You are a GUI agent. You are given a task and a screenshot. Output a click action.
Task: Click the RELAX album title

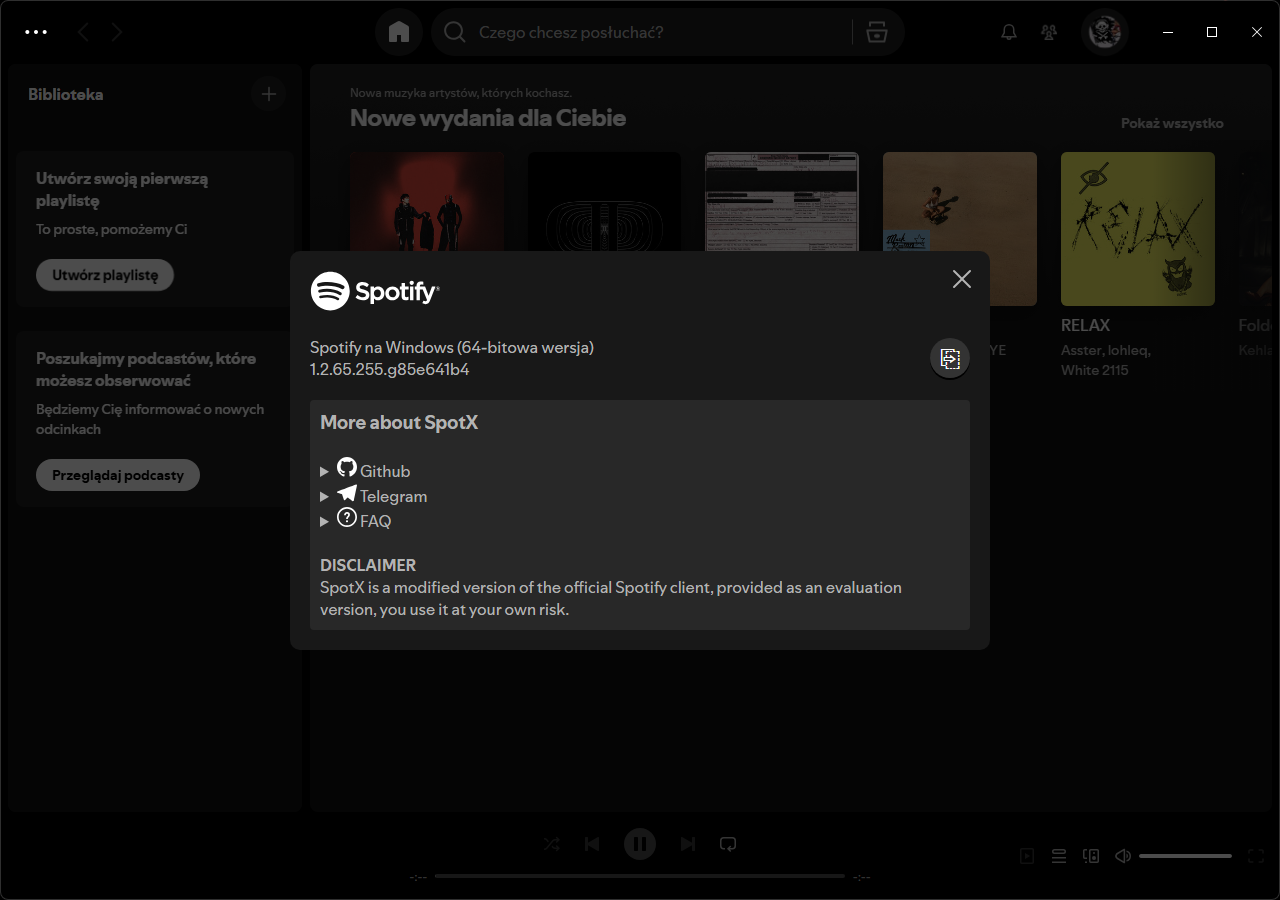(1086, 325)
